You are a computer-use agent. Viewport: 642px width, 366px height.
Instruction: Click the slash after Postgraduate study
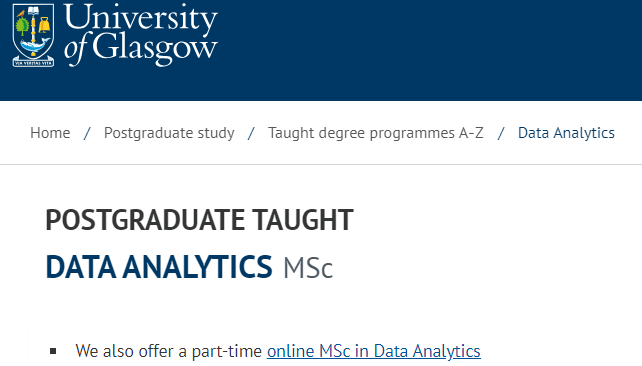coord(251,133)
